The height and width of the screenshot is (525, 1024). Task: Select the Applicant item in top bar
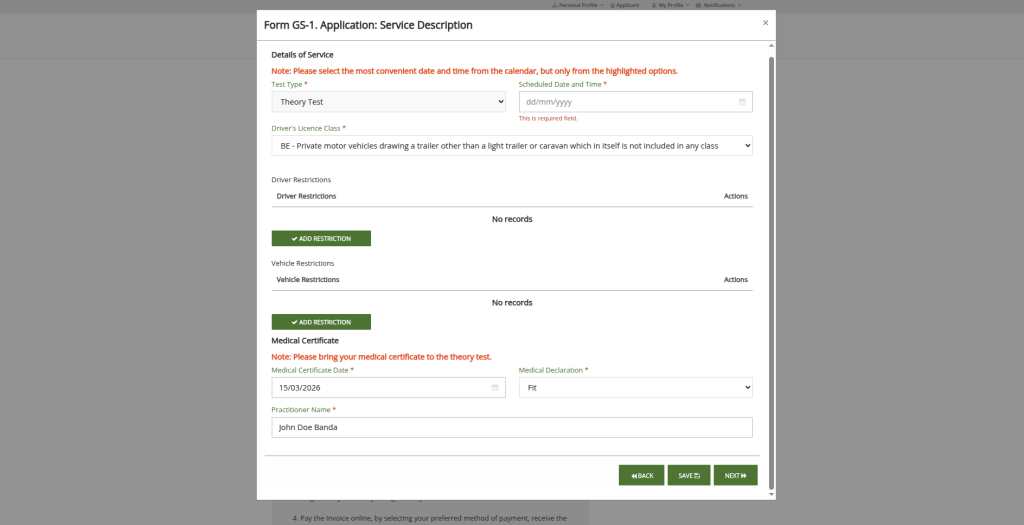(x=626, y=5)
